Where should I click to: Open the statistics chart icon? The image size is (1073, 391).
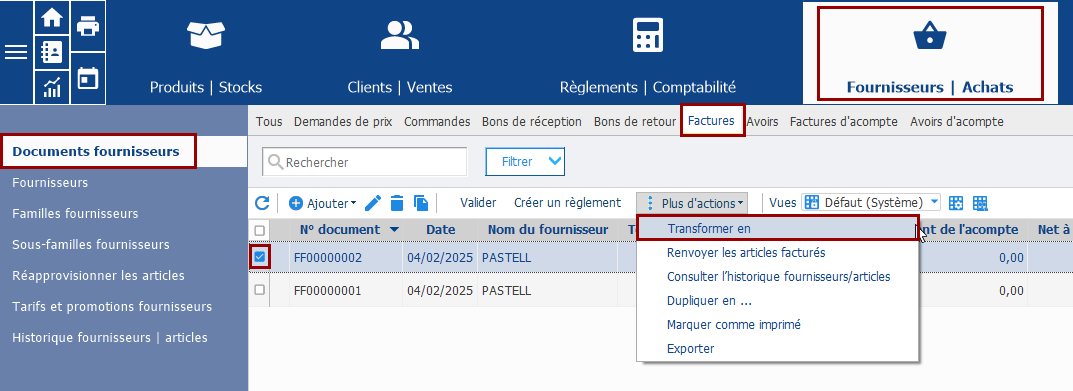click(x=52, y=87)
